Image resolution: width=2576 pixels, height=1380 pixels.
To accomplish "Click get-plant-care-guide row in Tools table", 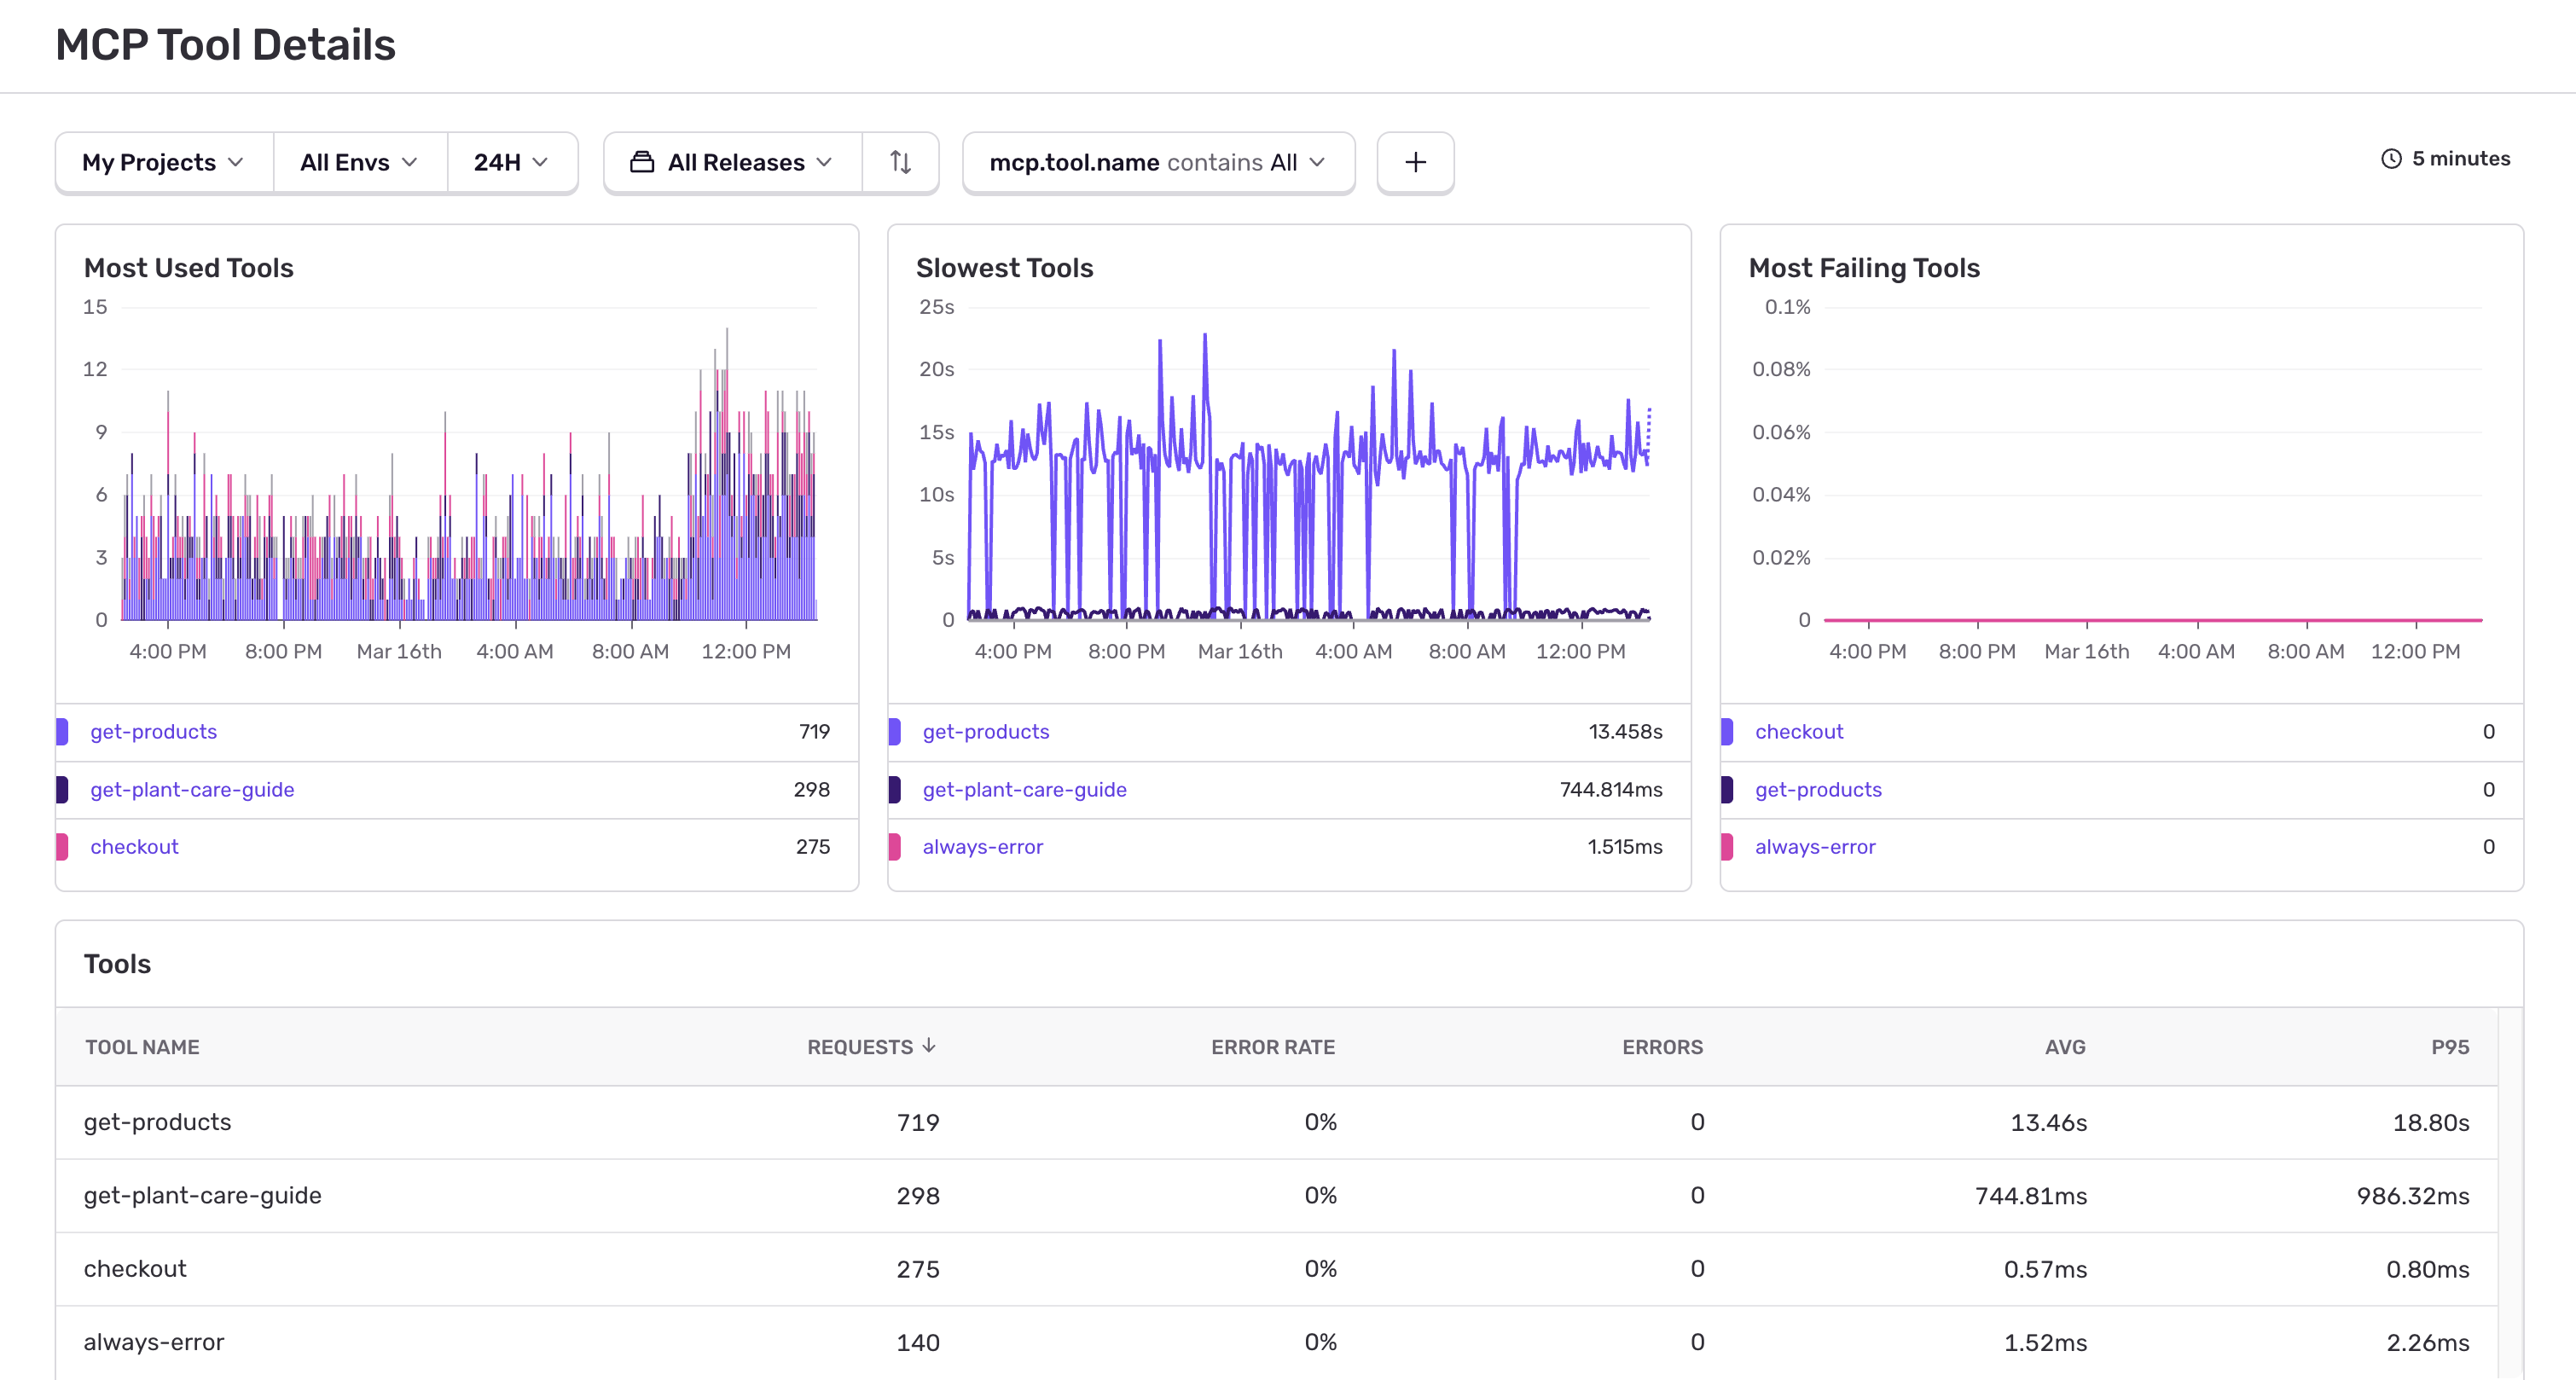I will (1277, 1196).
